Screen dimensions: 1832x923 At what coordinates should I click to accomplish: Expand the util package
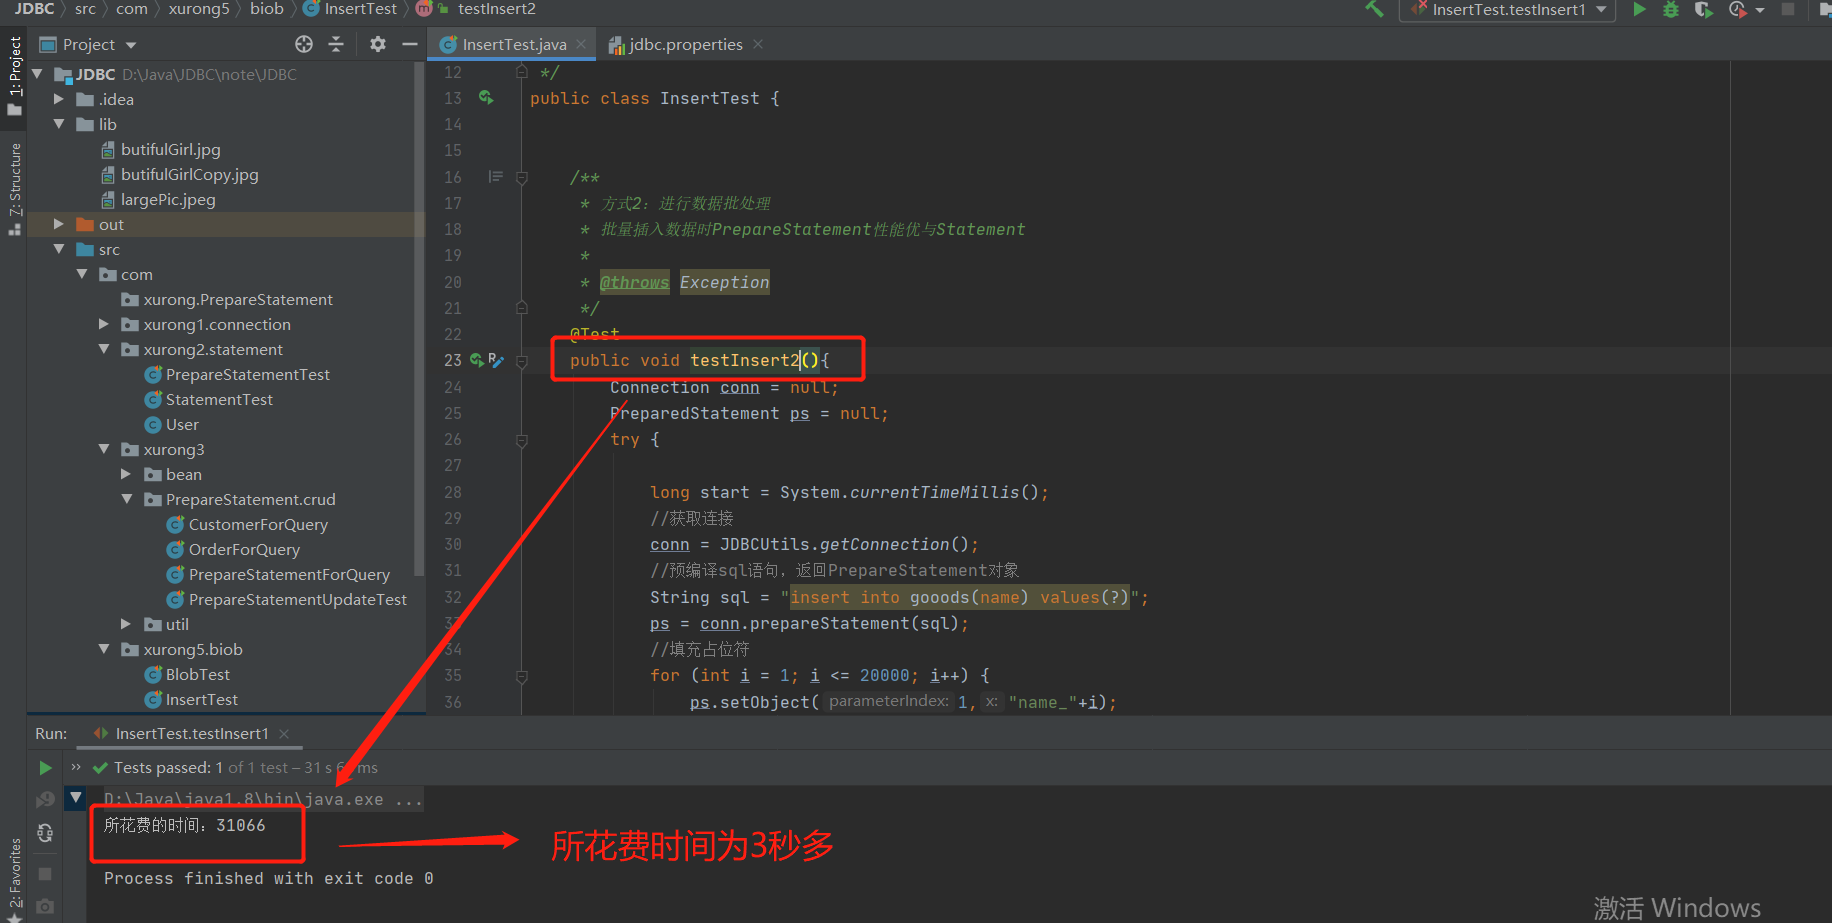pos(126,624)
